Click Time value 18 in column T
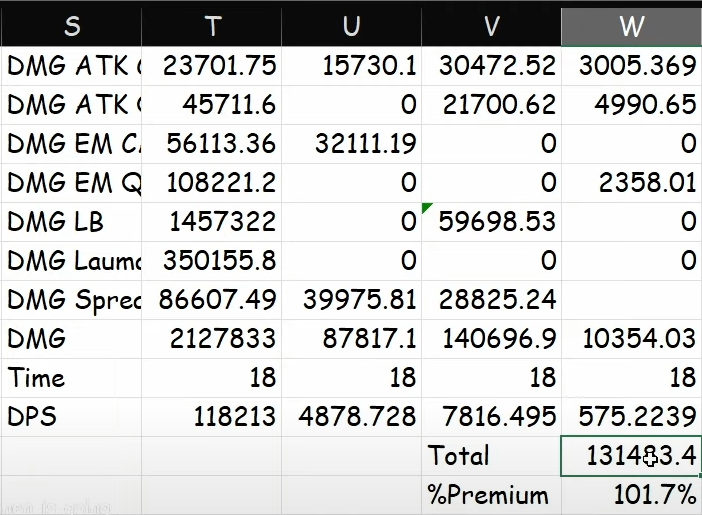Viewport: 702px width, 515px height. [x=211, y=378]
